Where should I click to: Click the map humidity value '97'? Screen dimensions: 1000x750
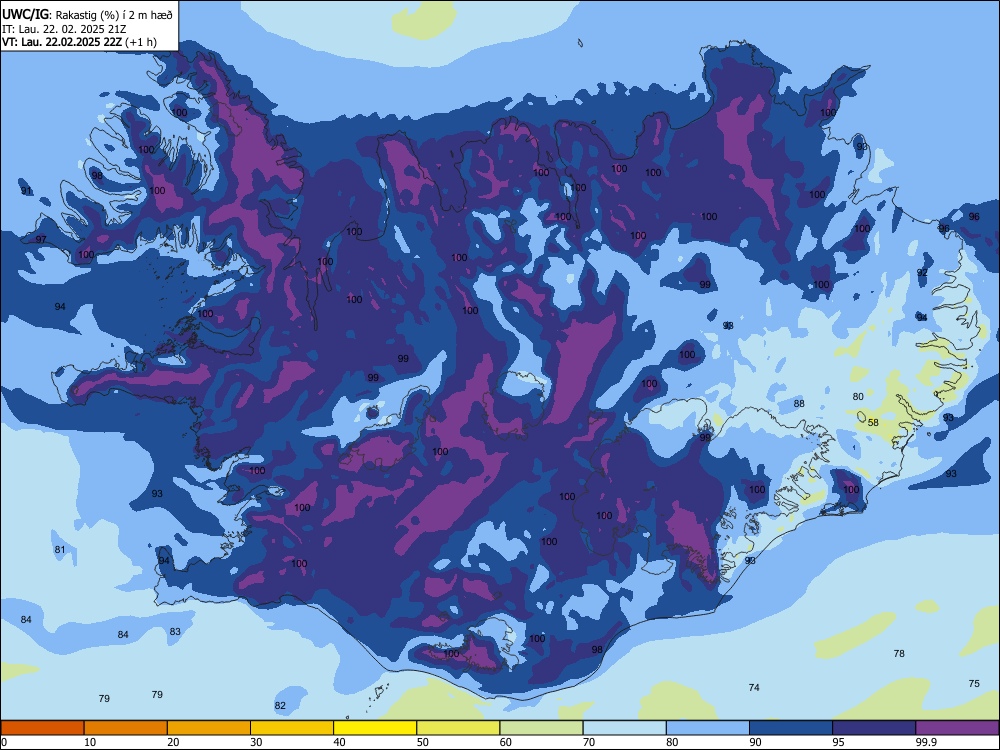[41, 240]
